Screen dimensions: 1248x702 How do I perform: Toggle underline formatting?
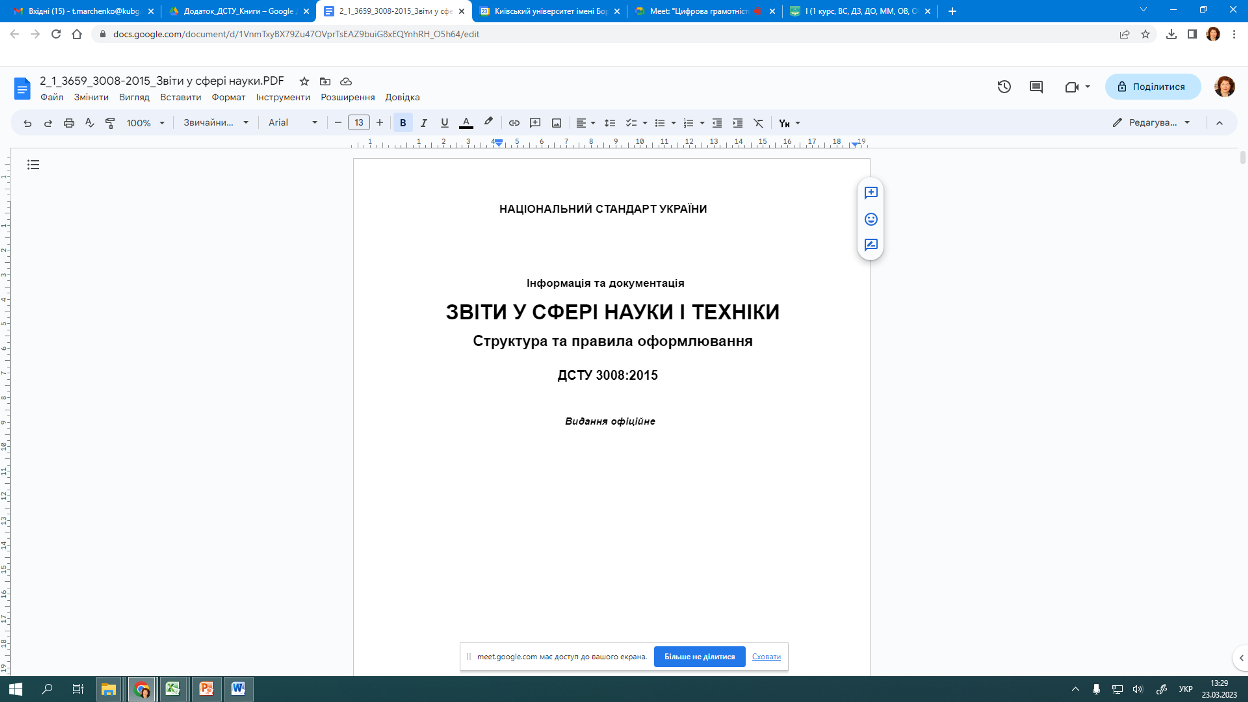[445, 123]
